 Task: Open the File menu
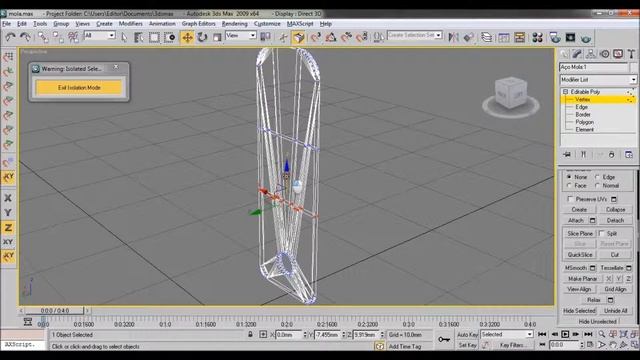[x=7, y=24]
